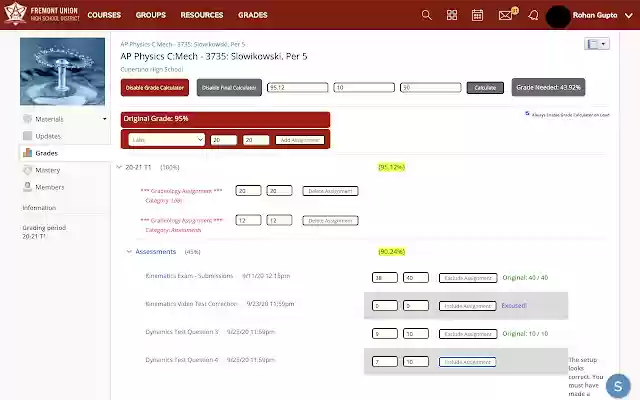Click the user profile avatar
The width and height of the screenshot is (640, 400).
(558, 17)
